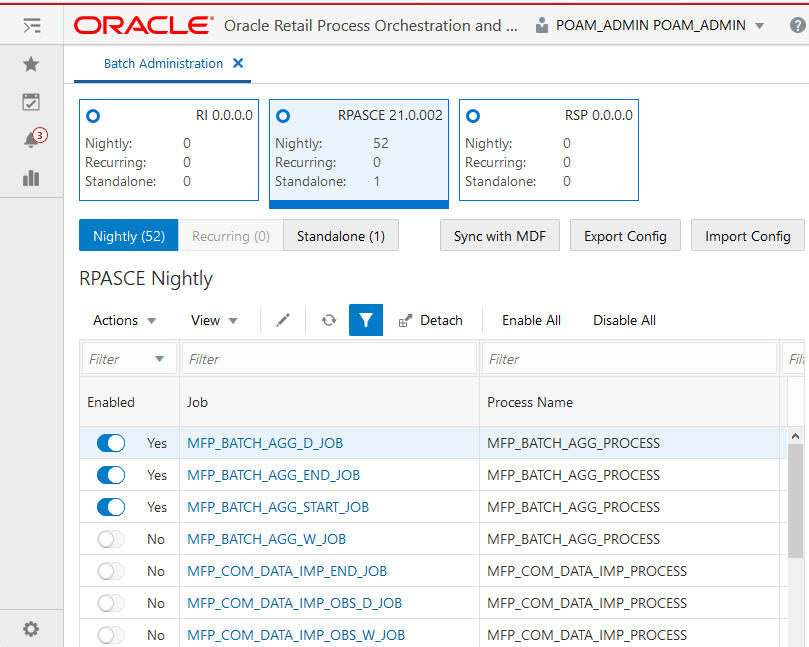809x647 pixels.
Task: Open notifications bell with 3 alerts
Action: click(34, 138)
